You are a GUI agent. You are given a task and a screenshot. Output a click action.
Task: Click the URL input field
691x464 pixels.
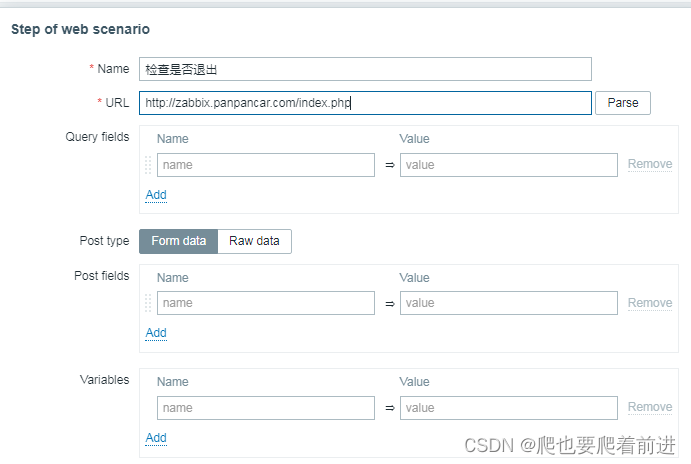[x=365, y=103]
